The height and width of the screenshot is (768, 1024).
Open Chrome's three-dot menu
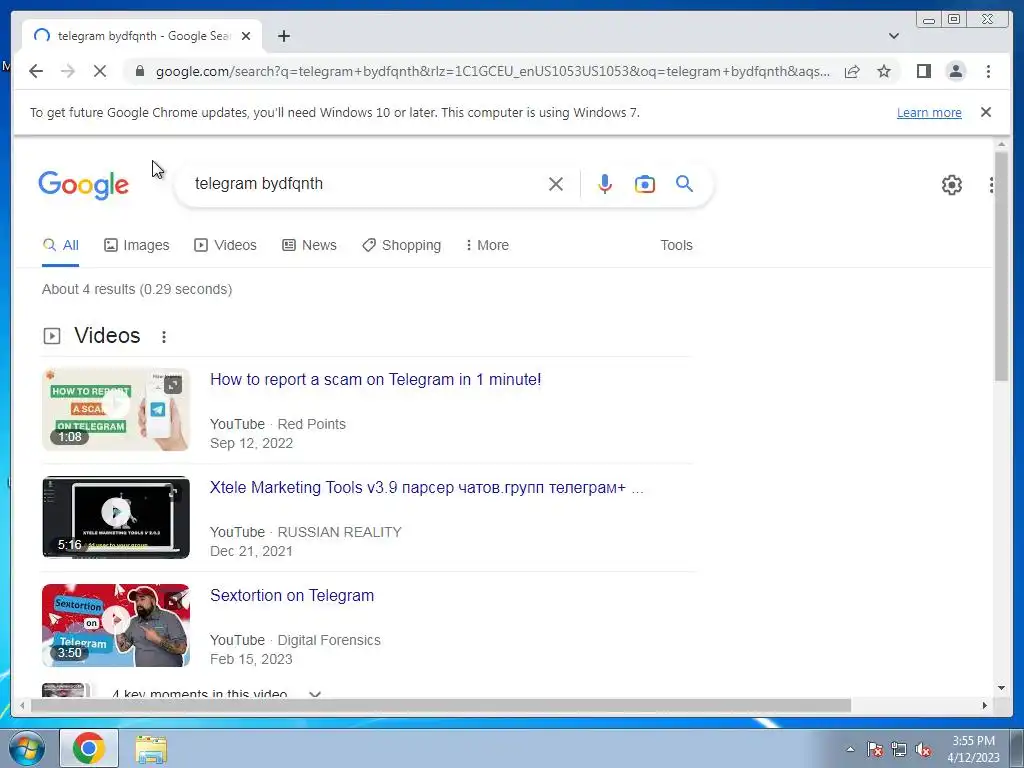tap(988, 71)
